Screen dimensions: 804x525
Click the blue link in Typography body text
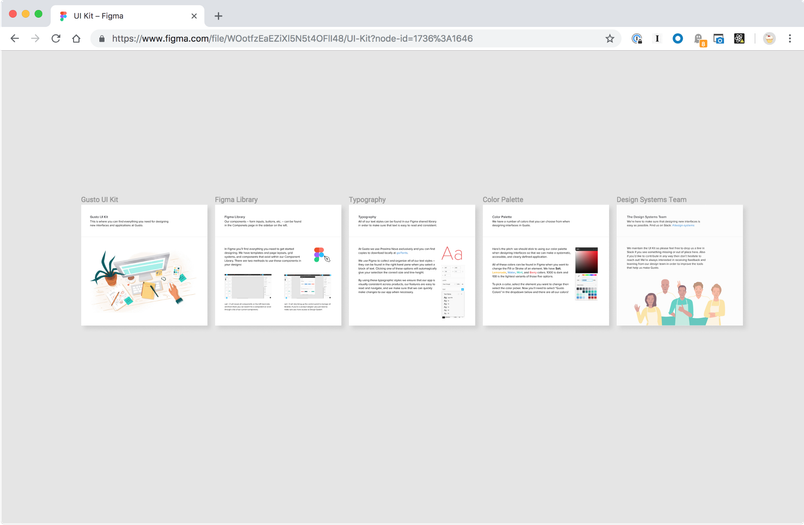[x=402, y=253]
